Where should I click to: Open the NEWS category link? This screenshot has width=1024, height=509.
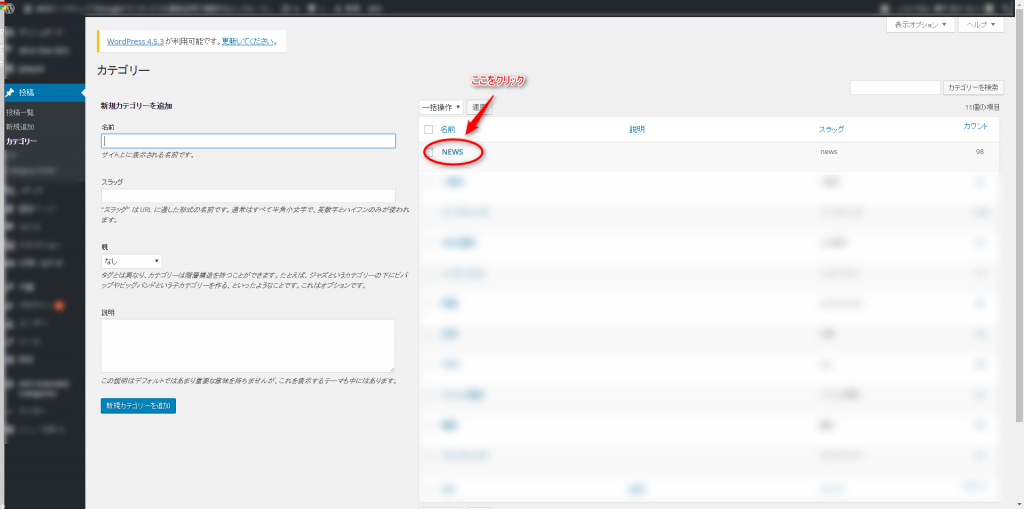453,152
